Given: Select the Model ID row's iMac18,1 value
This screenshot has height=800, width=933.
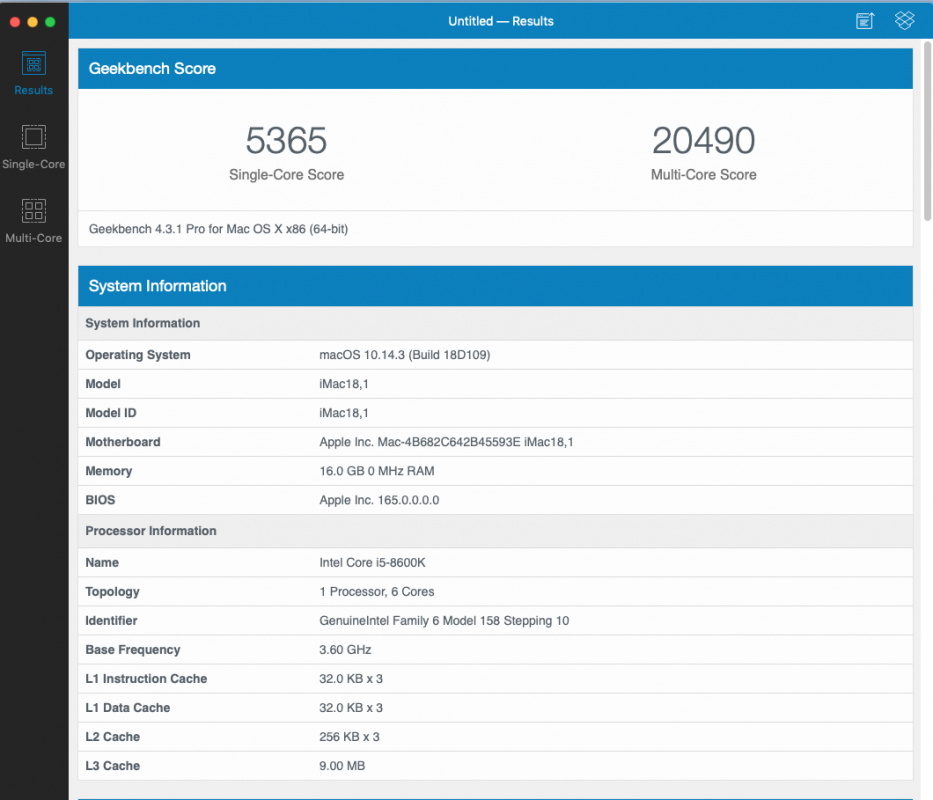Looking at the screenshot, I should pos(344,413).
